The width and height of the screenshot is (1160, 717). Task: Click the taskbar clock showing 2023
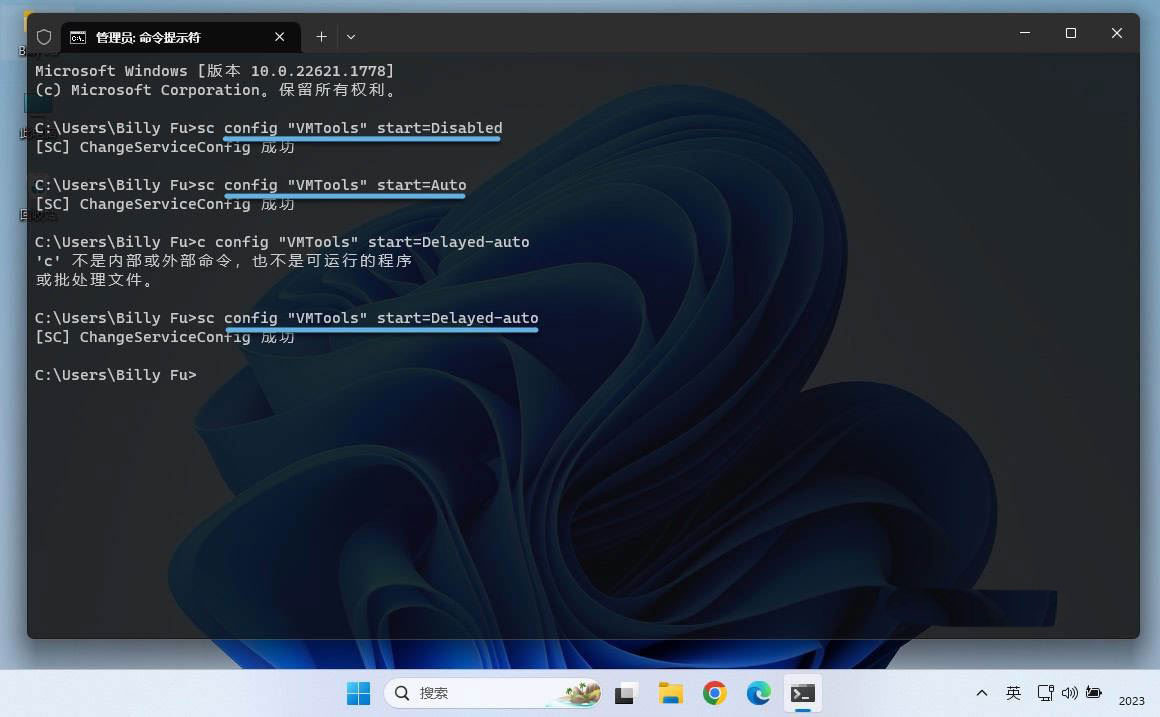1131,700
